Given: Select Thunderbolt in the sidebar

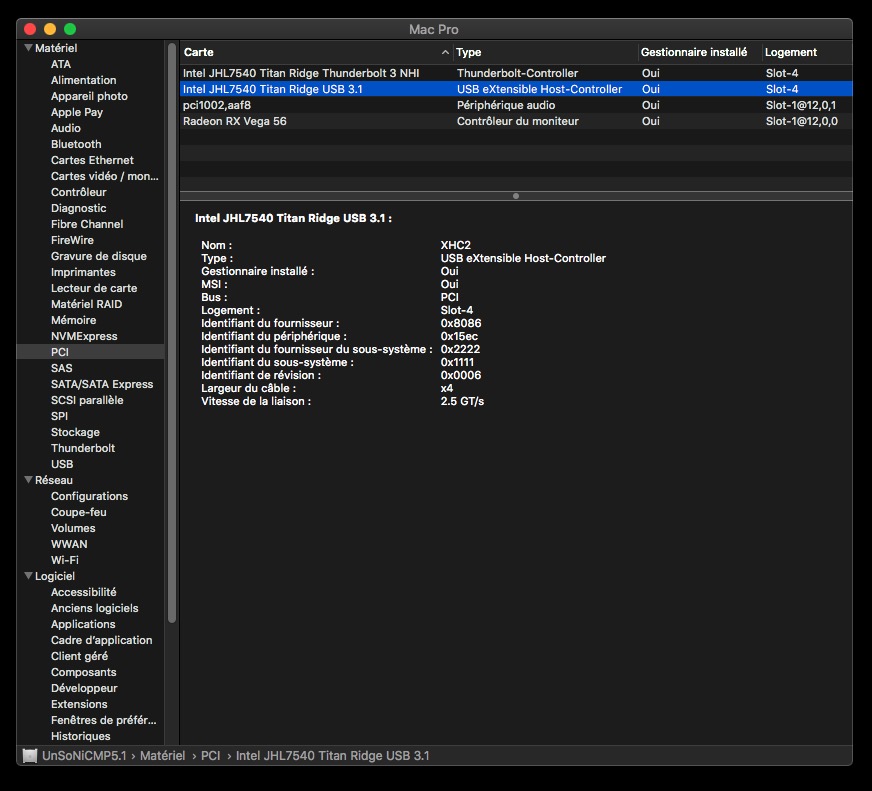Looking at the screenshot, I should click(x=83, y=448).
